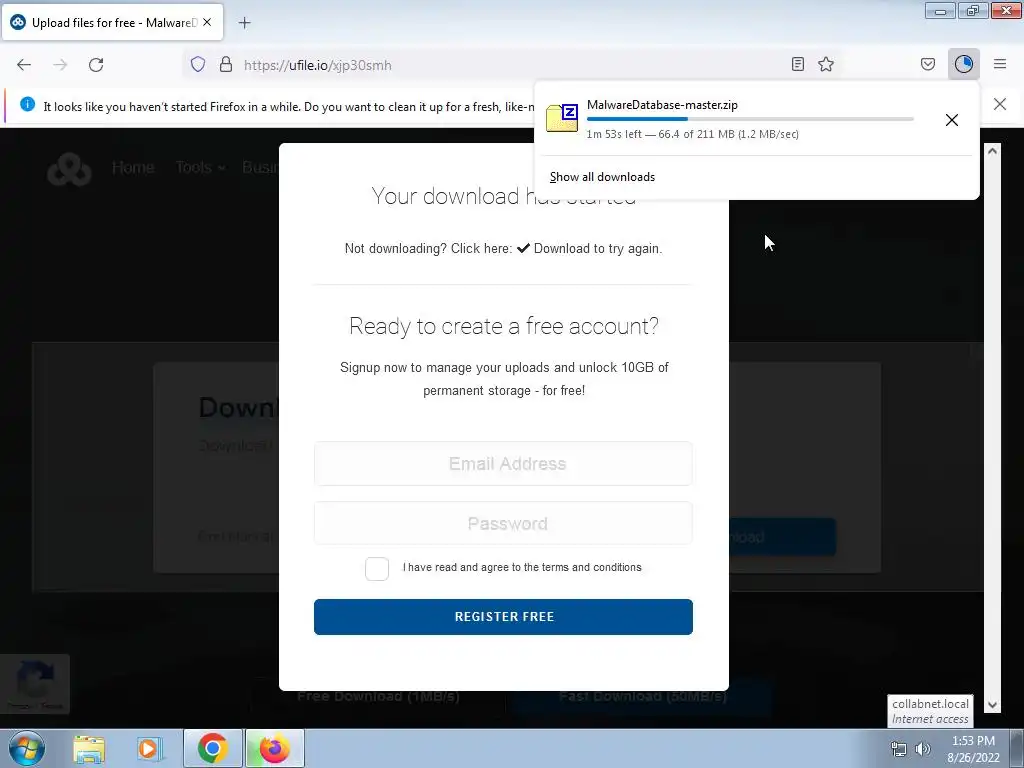This screenshot has height=768, width=1024.
Task: Click the downloads progress toolbar button
Action: click(964, 64)
